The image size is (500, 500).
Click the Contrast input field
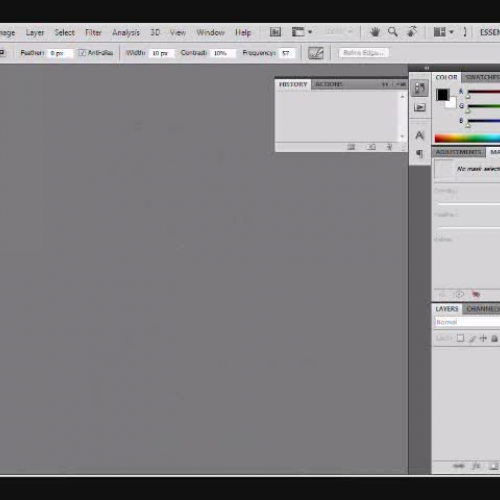pos(223,53)
